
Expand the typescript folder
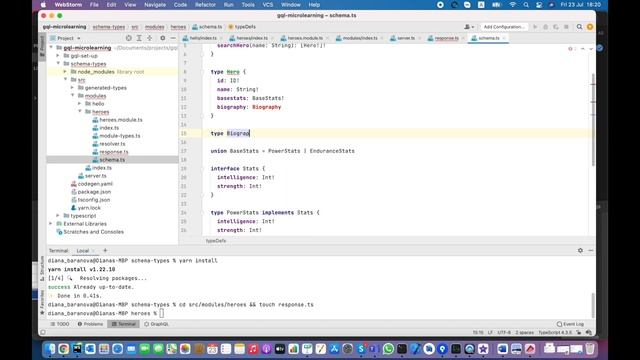coord(58,216)
